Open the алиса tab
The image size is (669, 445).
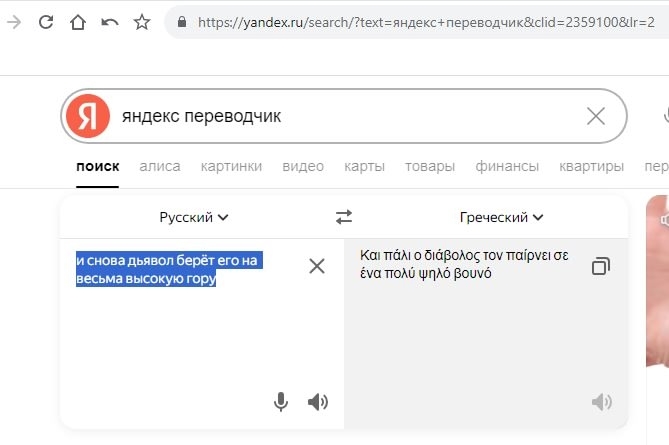click(x=160, y=166)
